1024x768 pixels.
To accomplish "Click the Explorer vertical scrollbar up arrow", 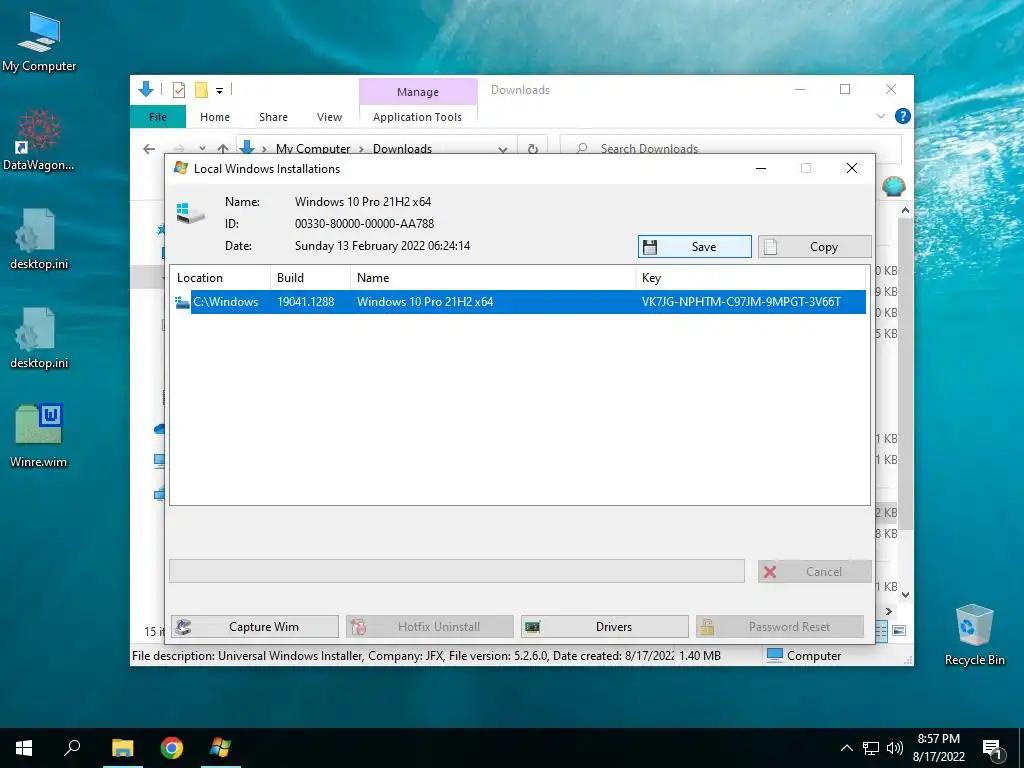I will point(905,210).
